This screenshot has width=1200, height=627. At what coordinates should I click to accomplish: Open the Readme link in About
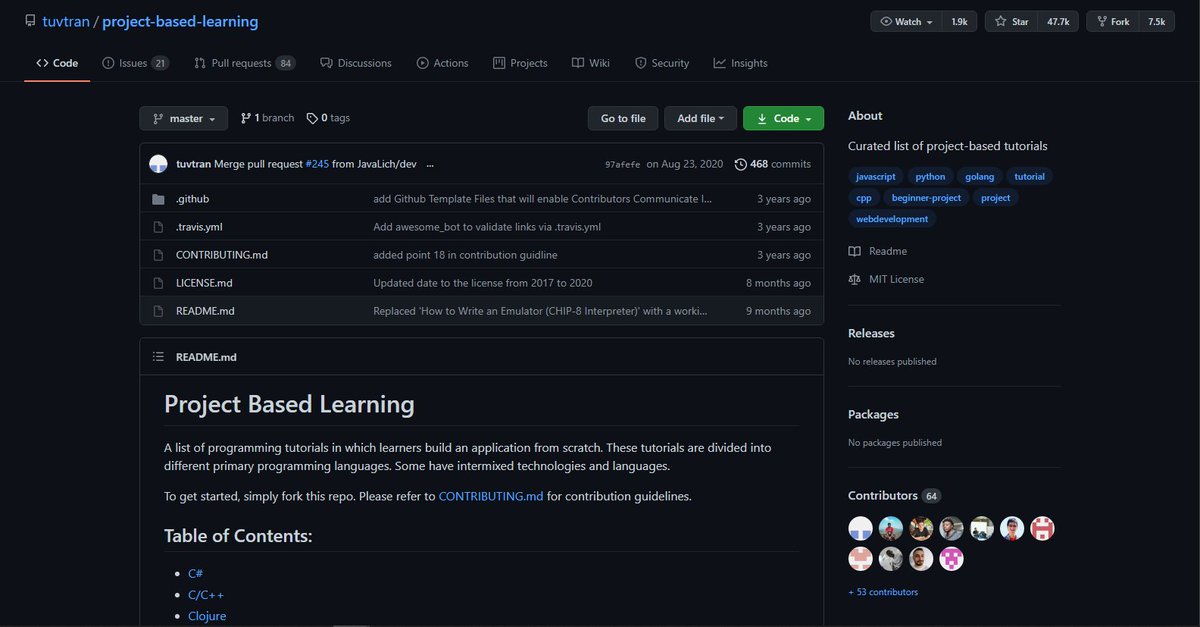(x=878, y=251)
